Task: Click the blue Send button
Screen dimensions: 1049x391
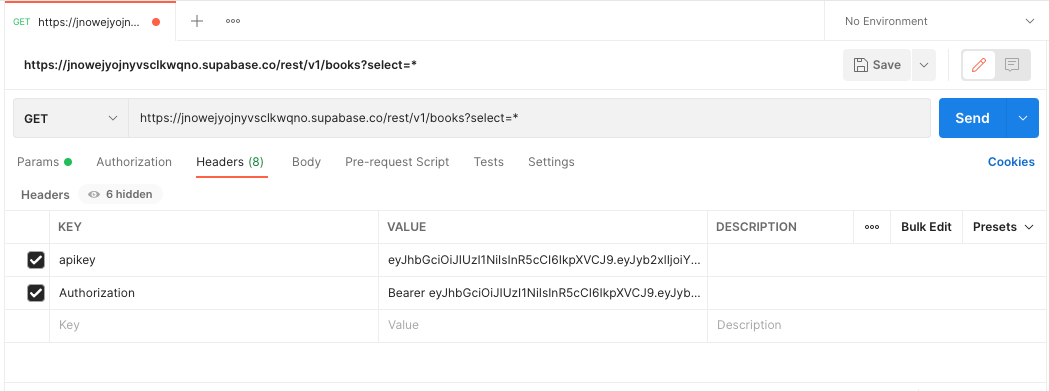Action: [x=973, y=119]
